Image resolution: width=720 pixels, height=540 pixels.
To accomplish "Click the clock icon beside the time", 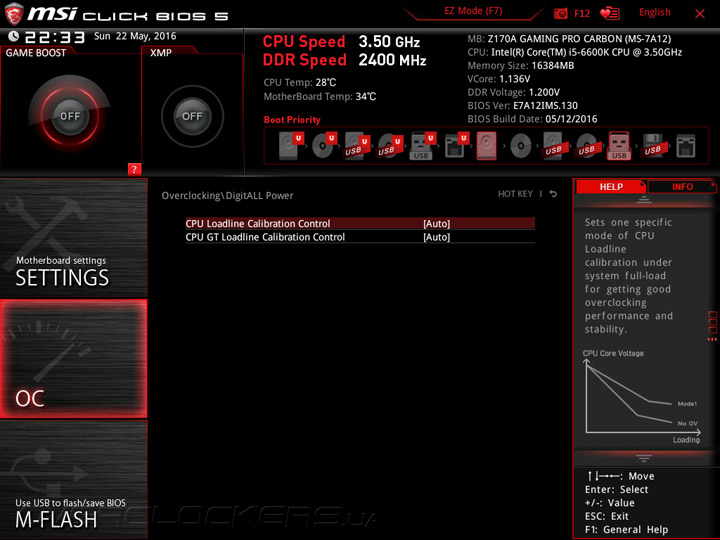I will [13, 36].
